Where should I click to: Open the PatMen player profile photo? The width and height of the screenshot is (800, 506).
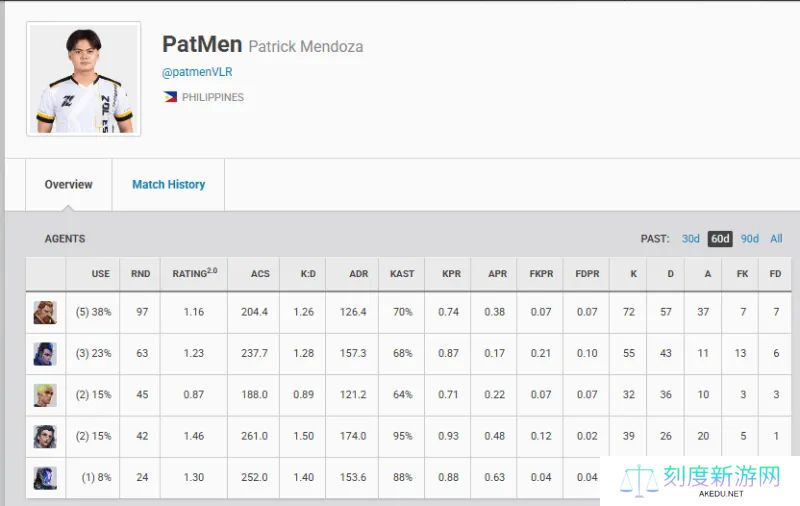(84, 80)
